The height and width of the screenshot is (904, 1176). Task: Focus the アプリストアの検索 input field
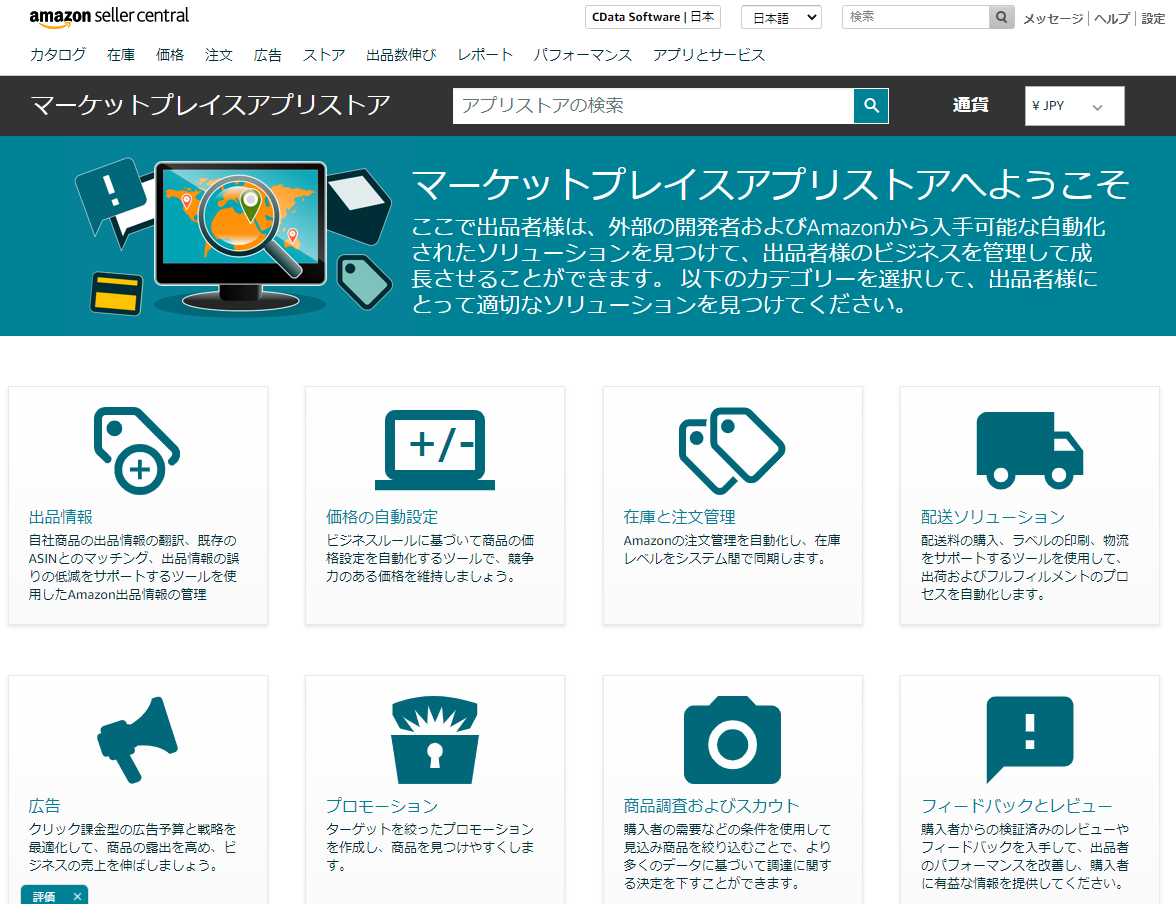pyautogui.click(x=653, y=106)
